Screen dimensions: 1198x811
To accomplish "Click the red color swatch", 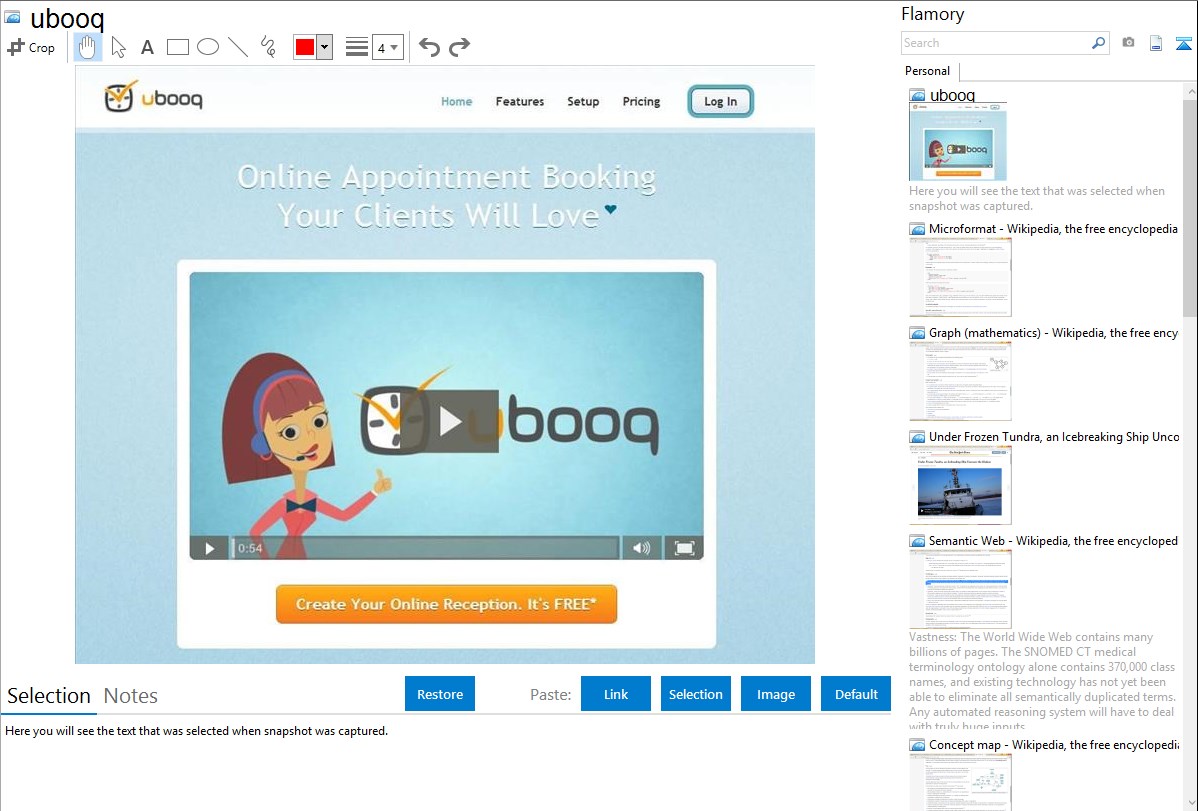I will point(305,47).
